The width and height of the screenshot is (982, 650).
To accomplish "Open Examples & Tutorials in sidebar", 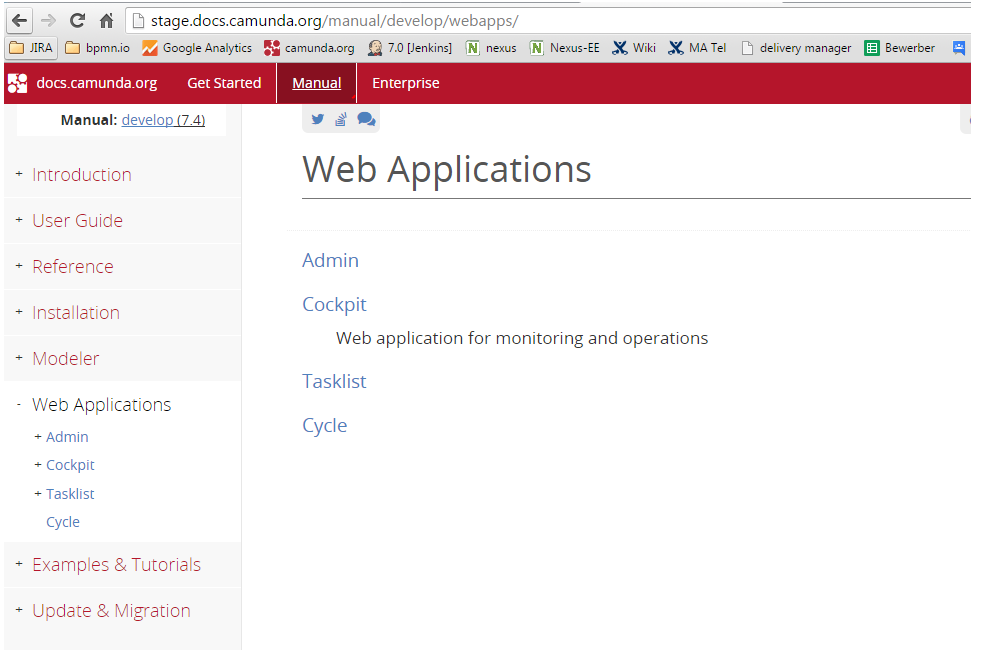I will (x=116, y=564).
